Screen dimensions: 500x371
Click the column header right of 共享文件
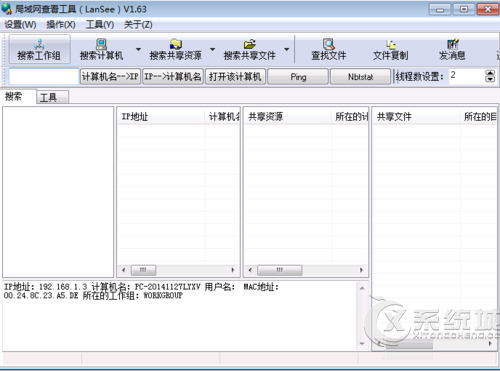(x=479, y=116)
